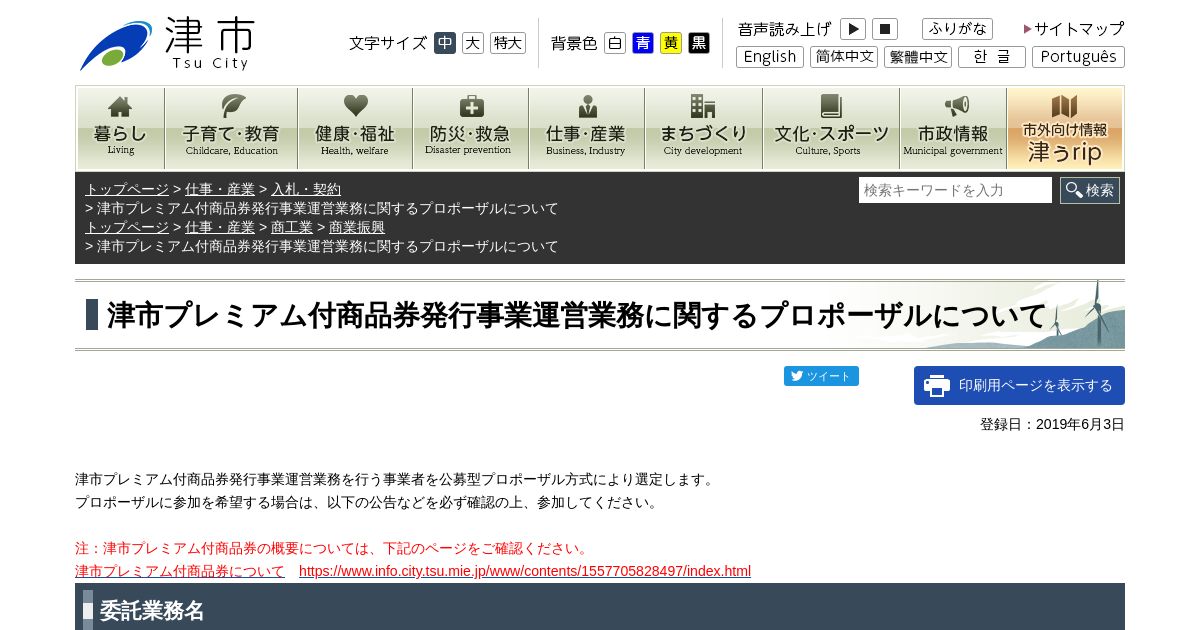Play the audio read-aloud
1200x630 pixels.
pyautogui.click(x=853, y=29)
